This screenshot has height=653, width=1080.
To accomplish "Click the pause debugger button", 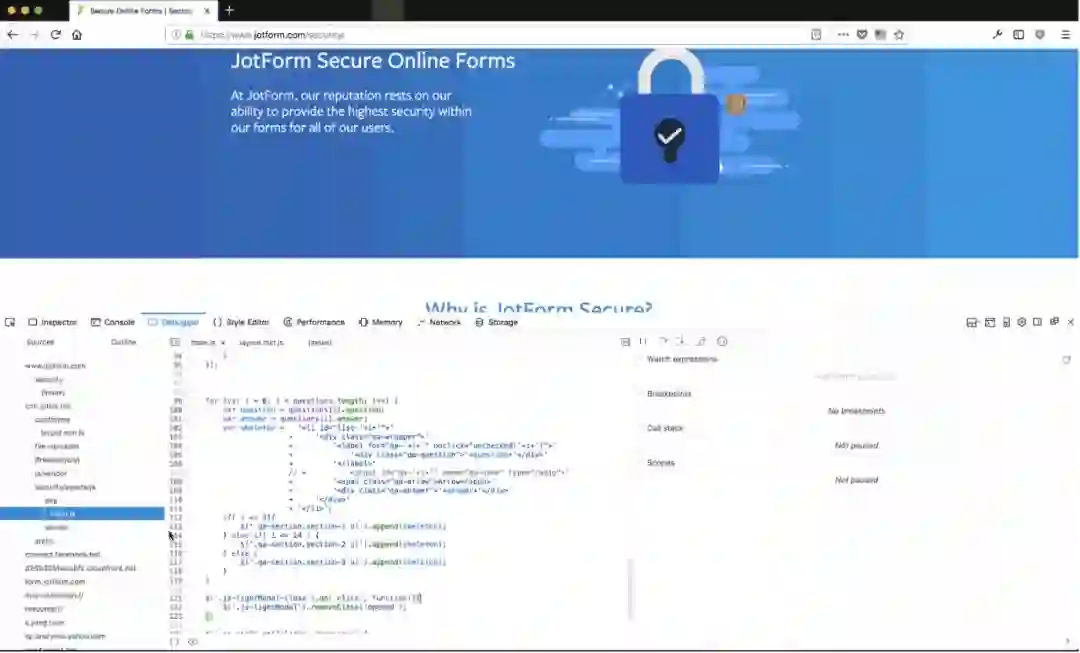I will pyautogui.click(x=643, y=341).
